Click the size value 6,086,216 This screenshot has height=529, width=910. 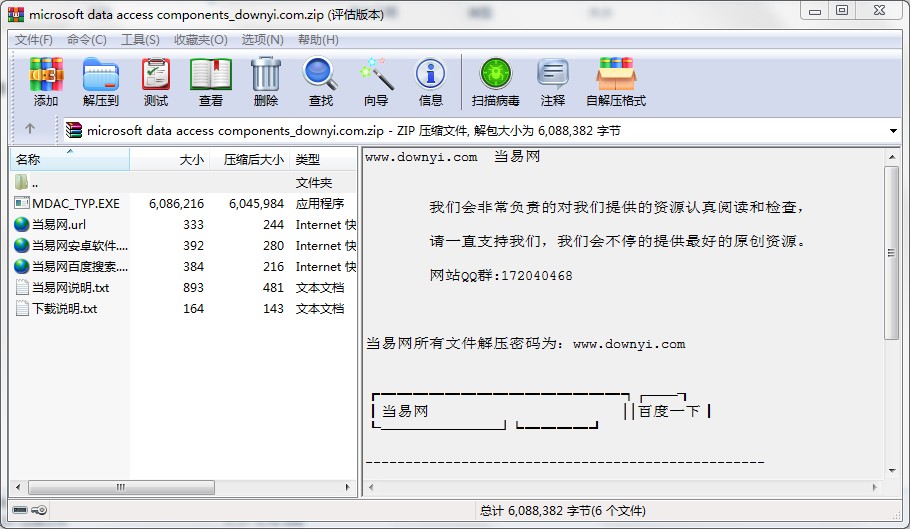[x=176, y=204]
